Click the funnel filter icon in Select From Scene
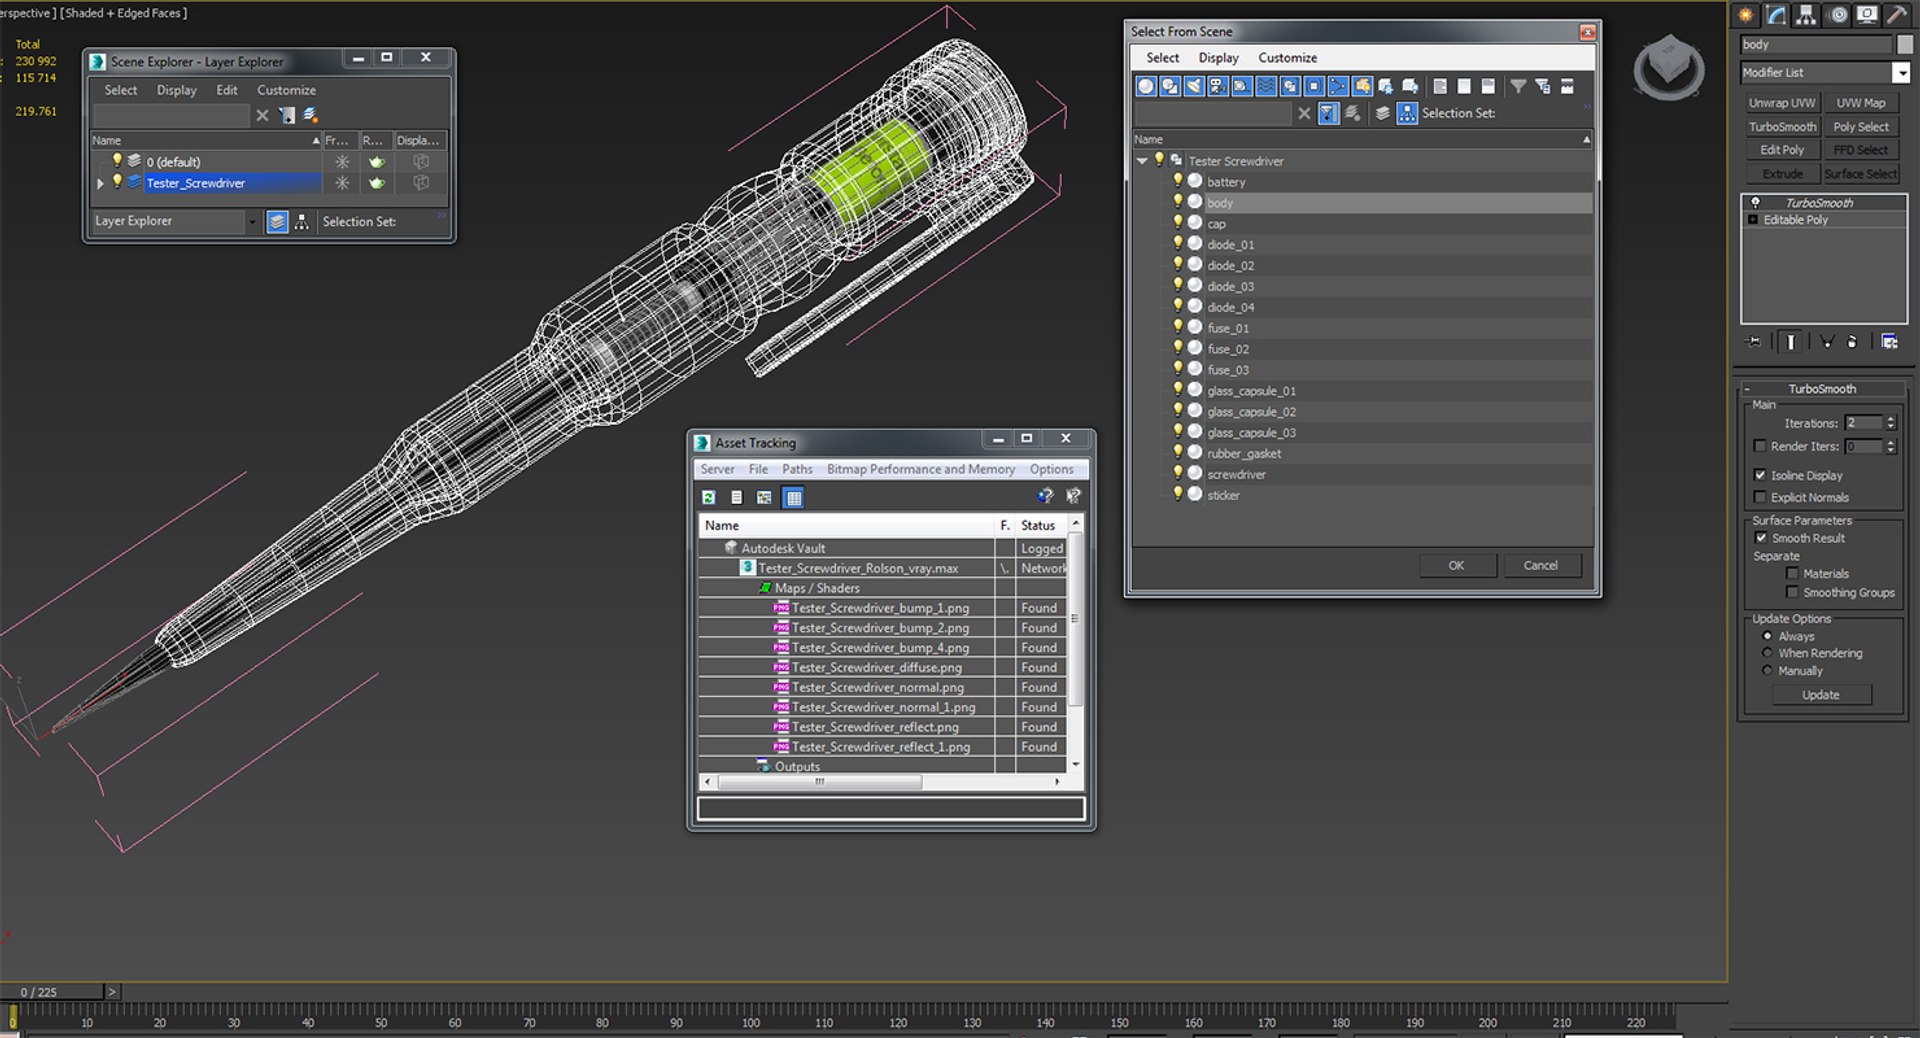Screen dimensions: 1920x1038 (x=1518, y=86)
